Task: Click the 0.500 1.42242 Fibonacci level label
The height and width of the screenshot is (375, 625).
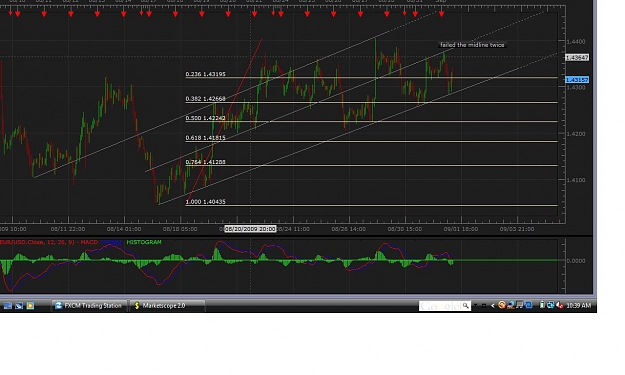Action: point(205,118)
